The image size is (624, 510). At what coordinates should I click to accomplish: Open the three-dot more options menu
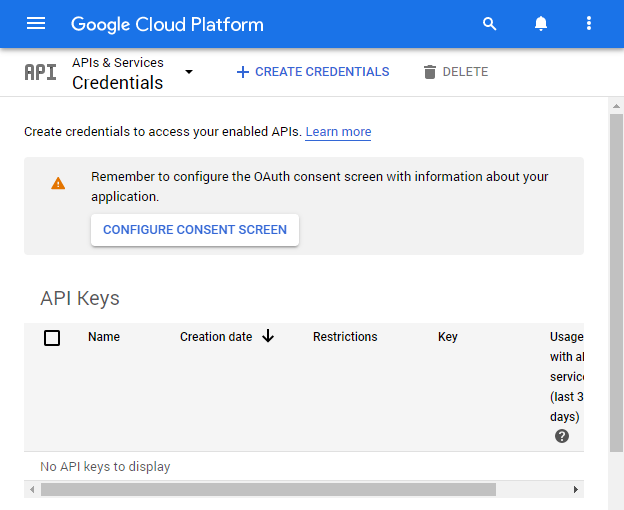click(x=589, y=23)
